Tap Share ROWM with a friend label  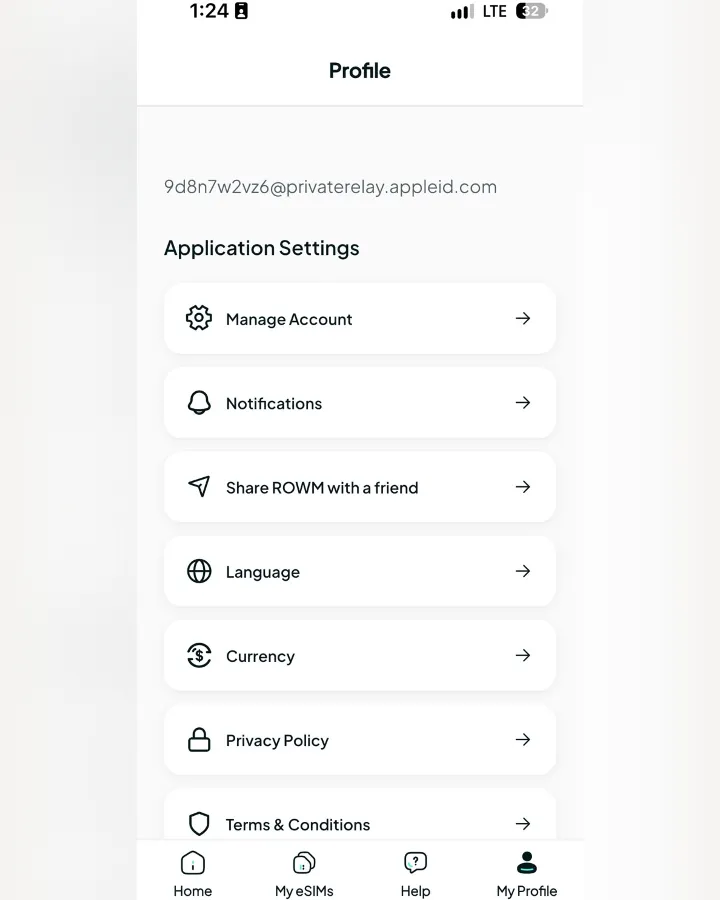322,488
